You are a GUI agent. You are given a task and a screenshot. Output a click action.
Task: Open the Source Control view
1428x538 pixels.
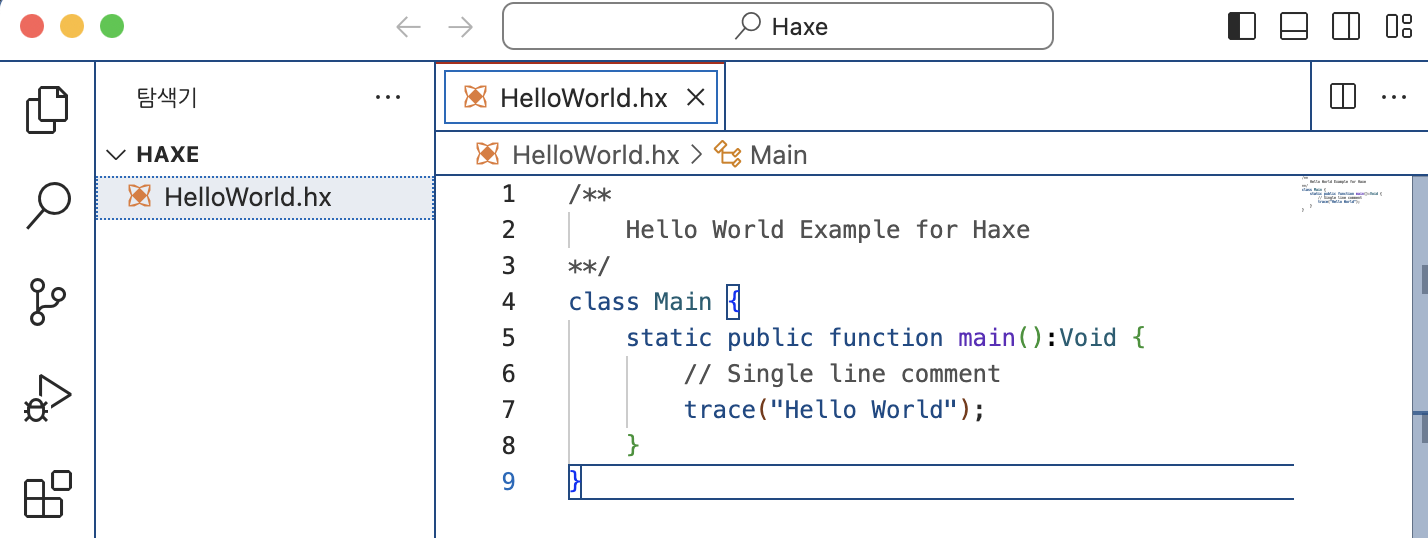point(47,302)
